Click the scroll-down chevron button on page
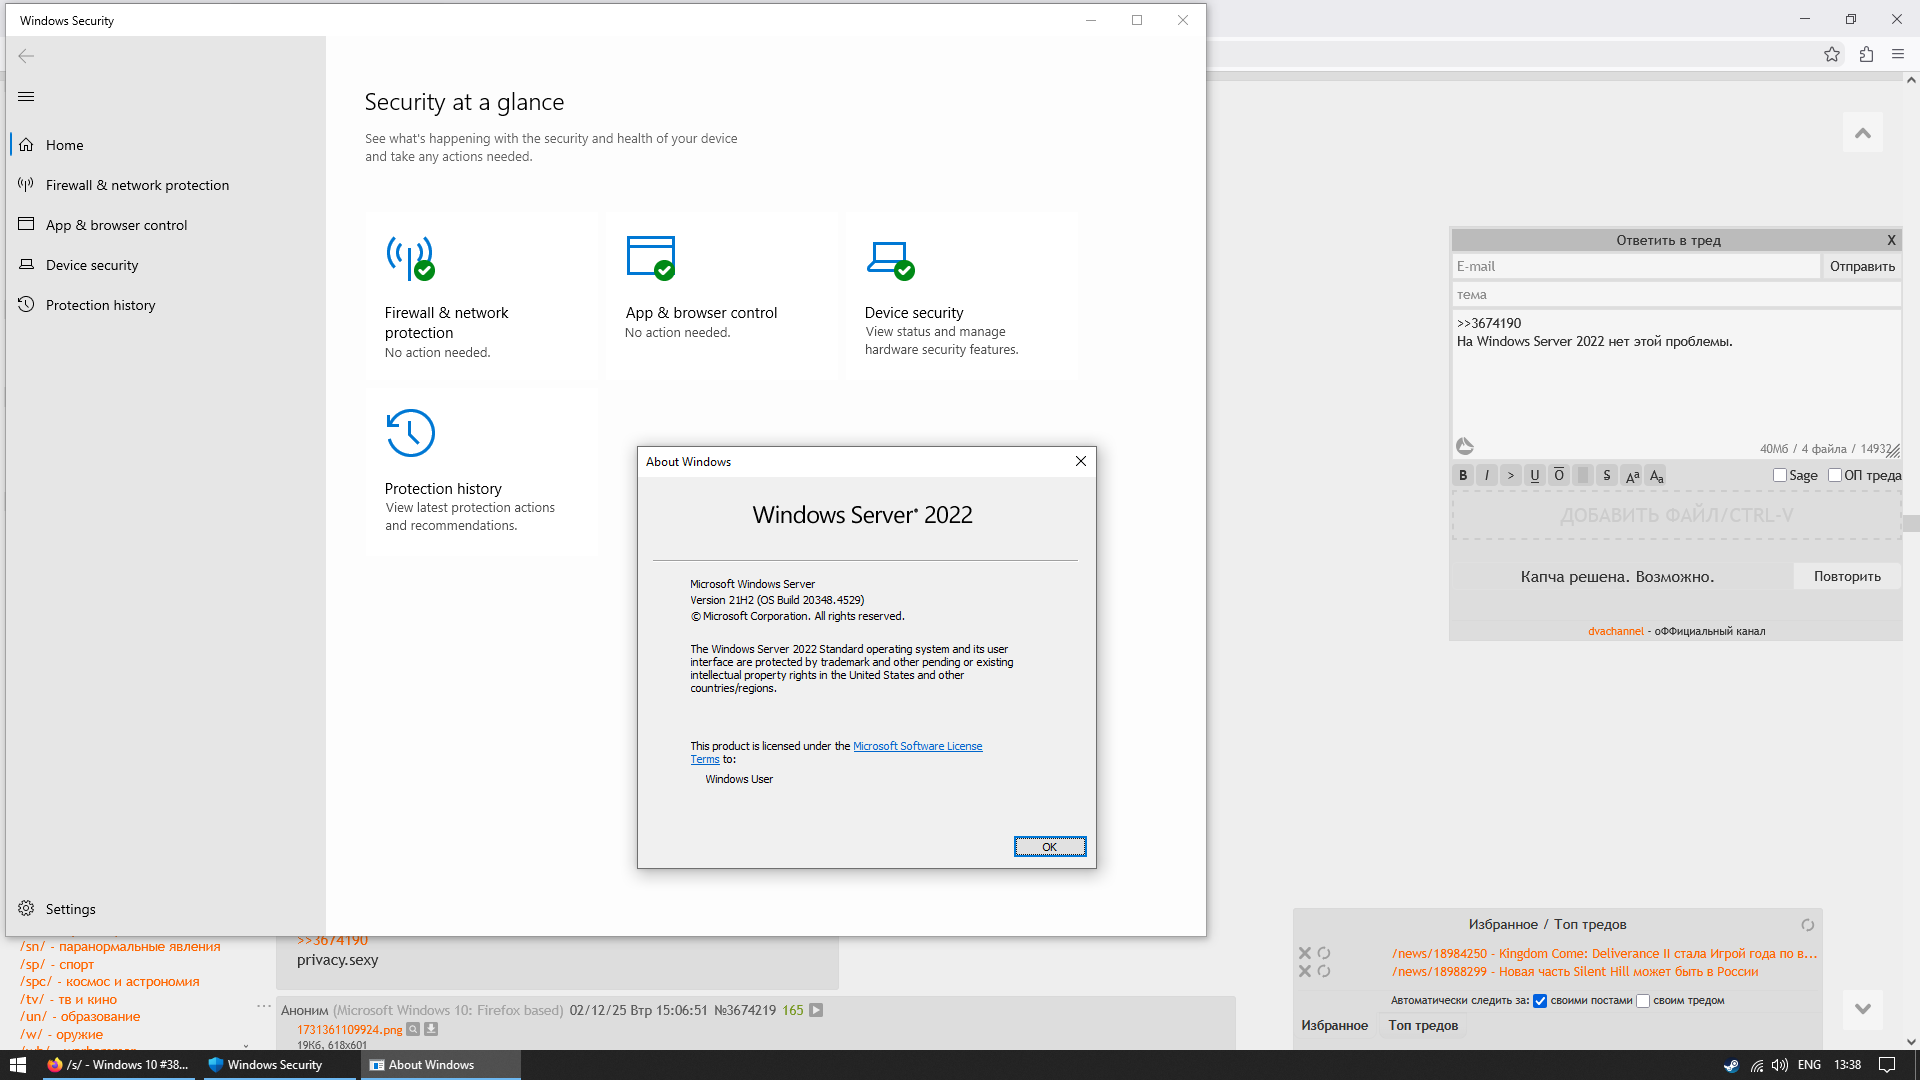The height and width of the screenshot is (1080, 1920). point(1862,1009)
